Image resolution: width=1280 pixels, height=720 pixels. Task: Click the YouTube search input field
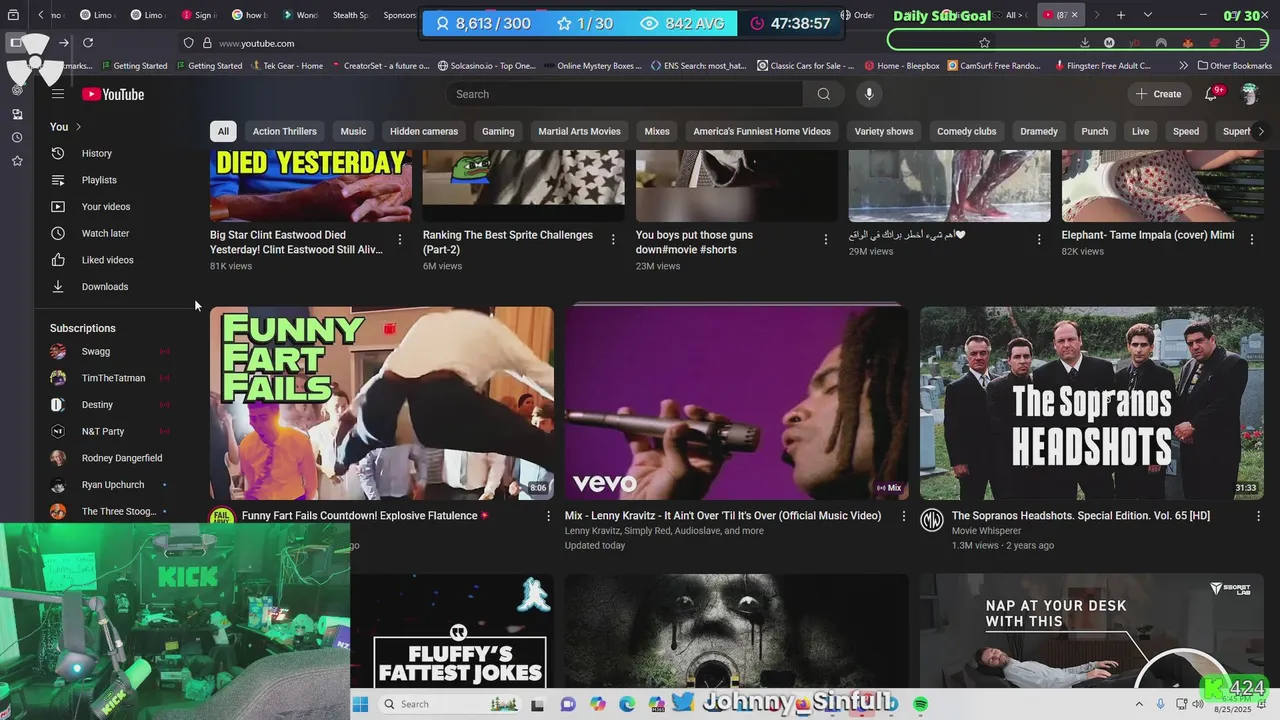pos(625,94)
